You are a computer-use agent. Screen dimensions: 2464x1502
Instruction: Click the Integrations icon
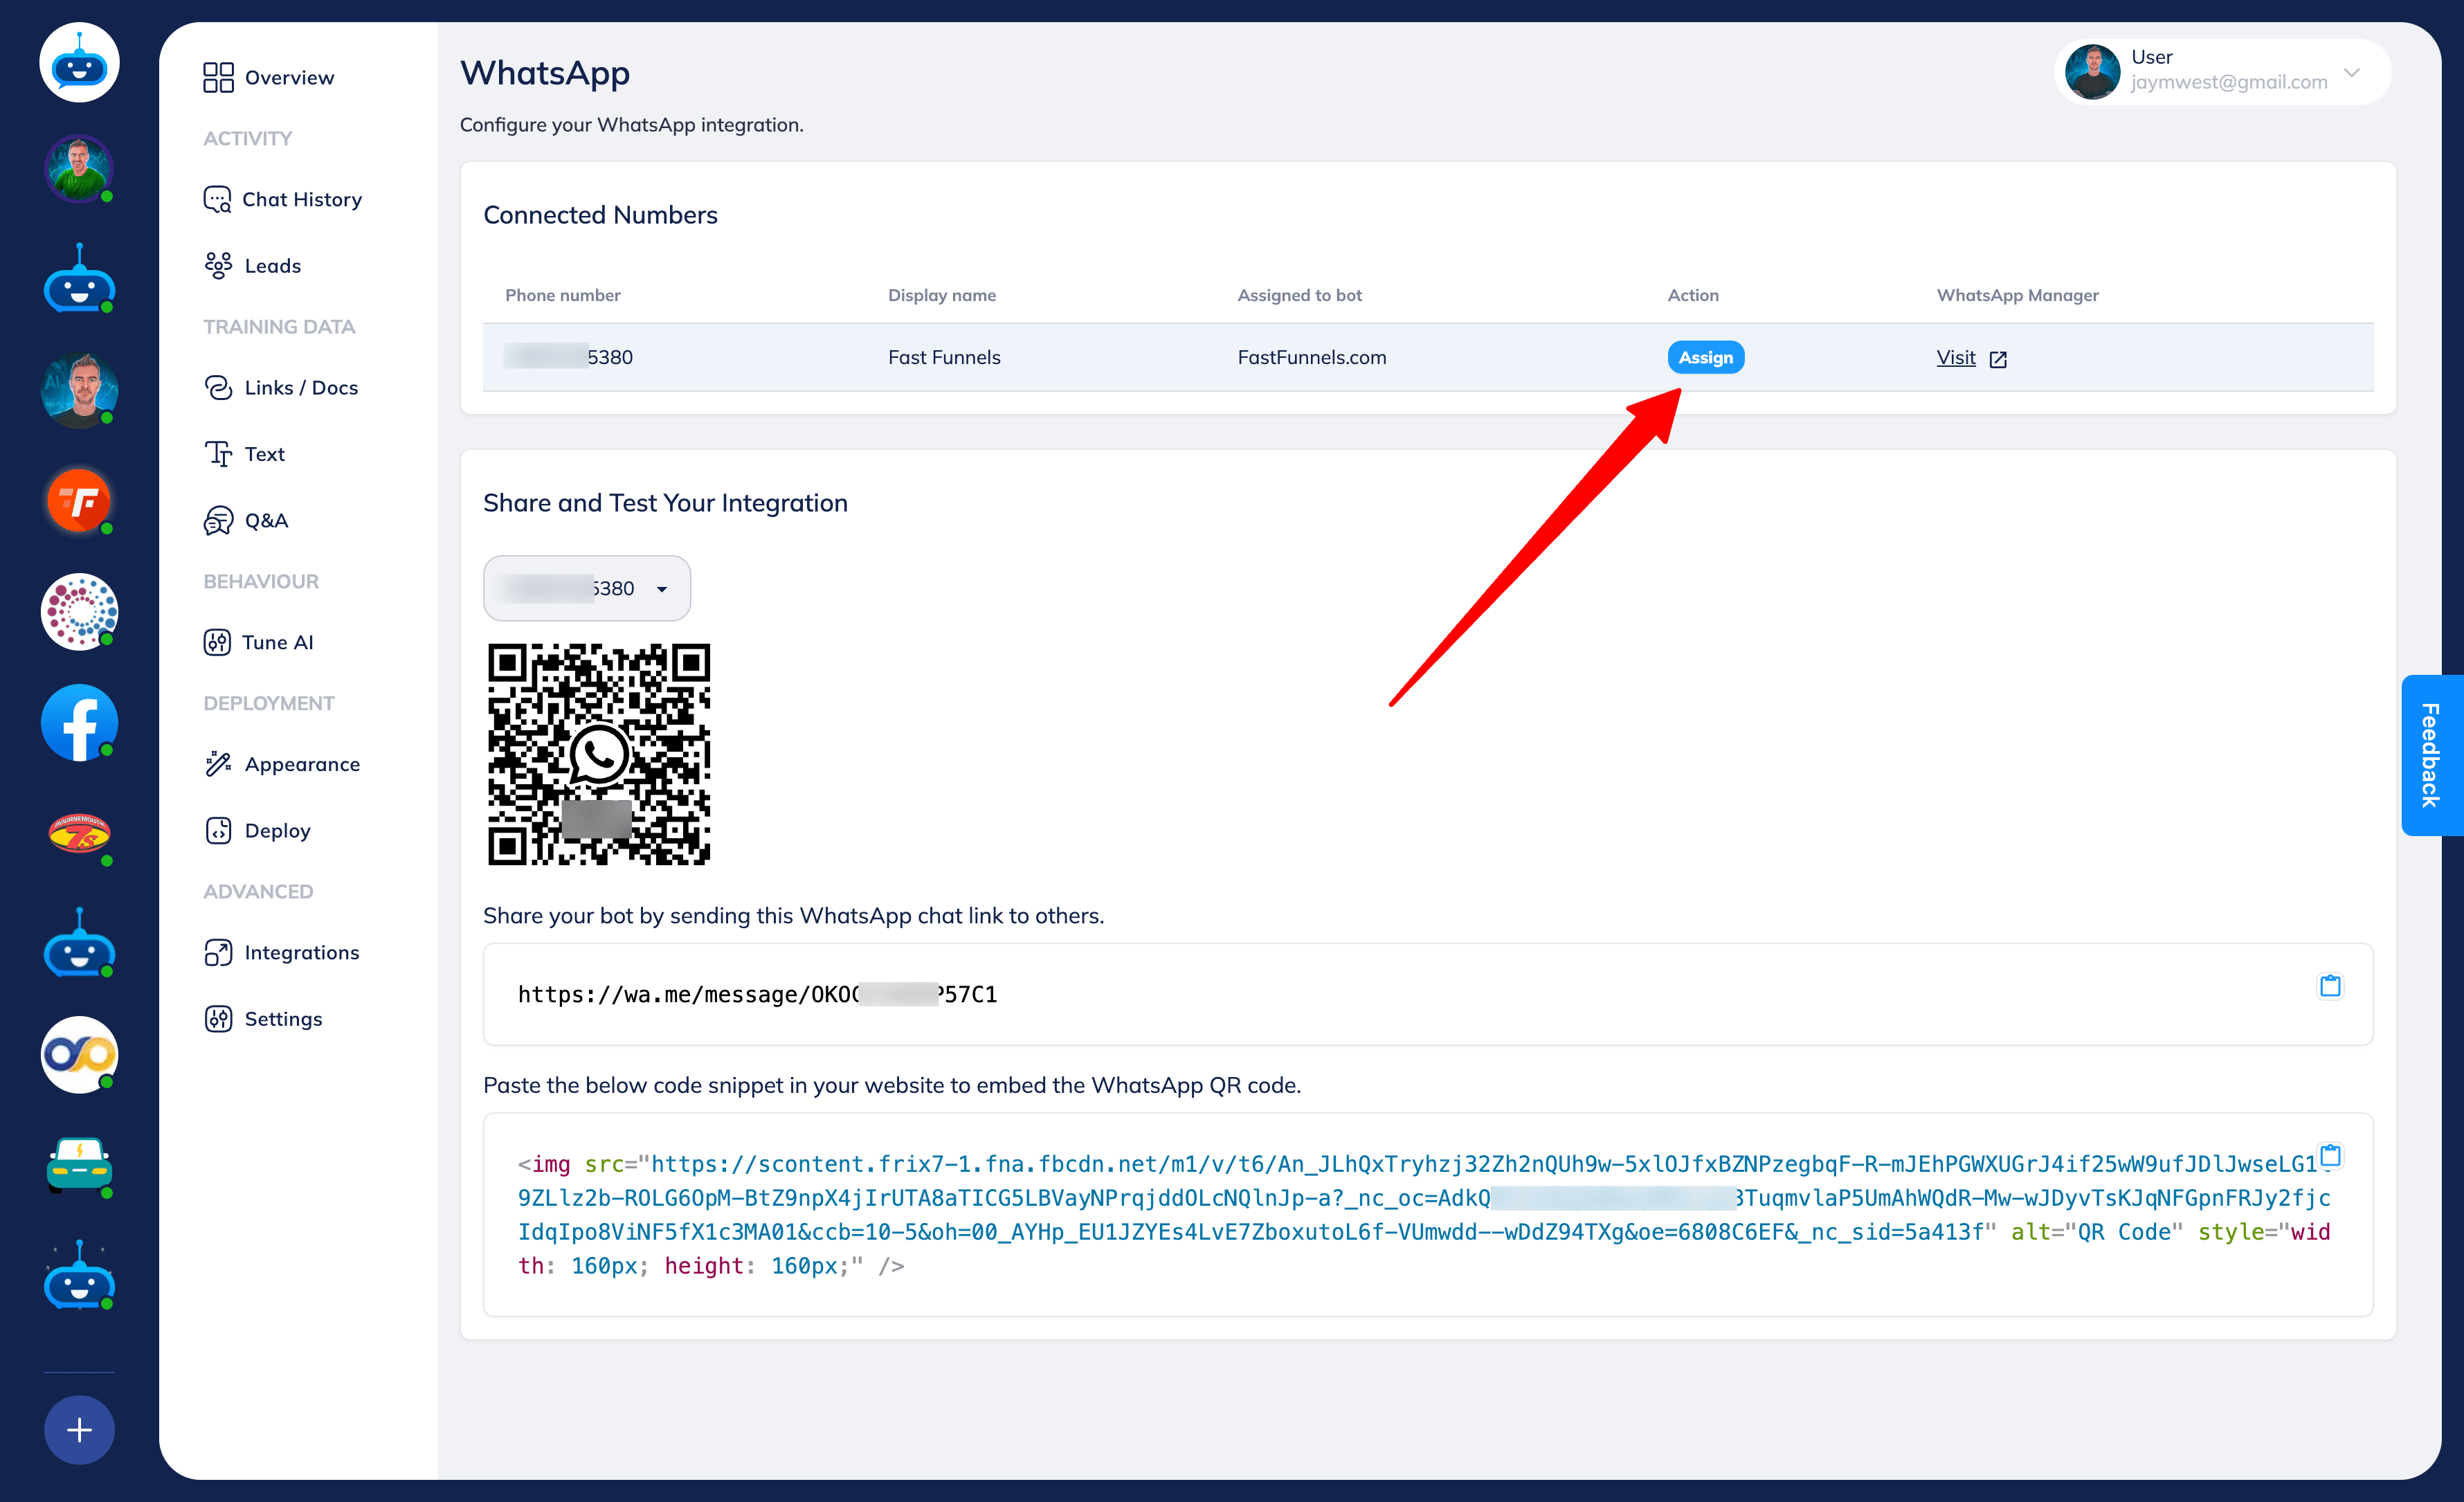(x=218, y=952)
